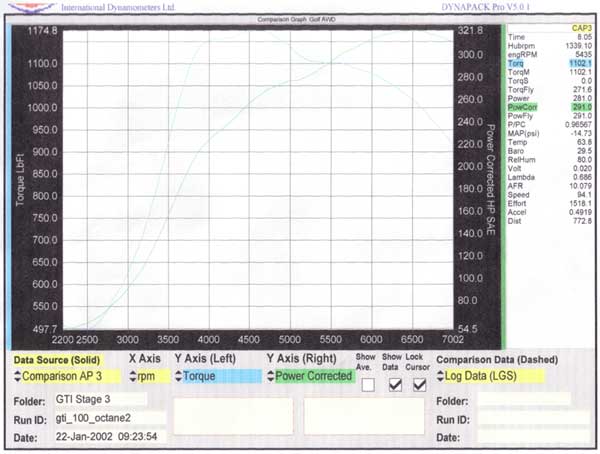Click the empty comparison Date field
The width and height of the screenshot is (600, 454).
[534, 436]
